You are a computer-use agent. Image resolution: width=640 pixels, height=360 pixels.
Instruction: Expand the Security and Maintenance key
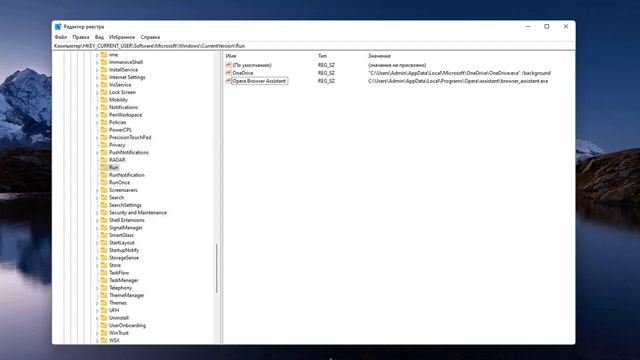tap(97, 213)
